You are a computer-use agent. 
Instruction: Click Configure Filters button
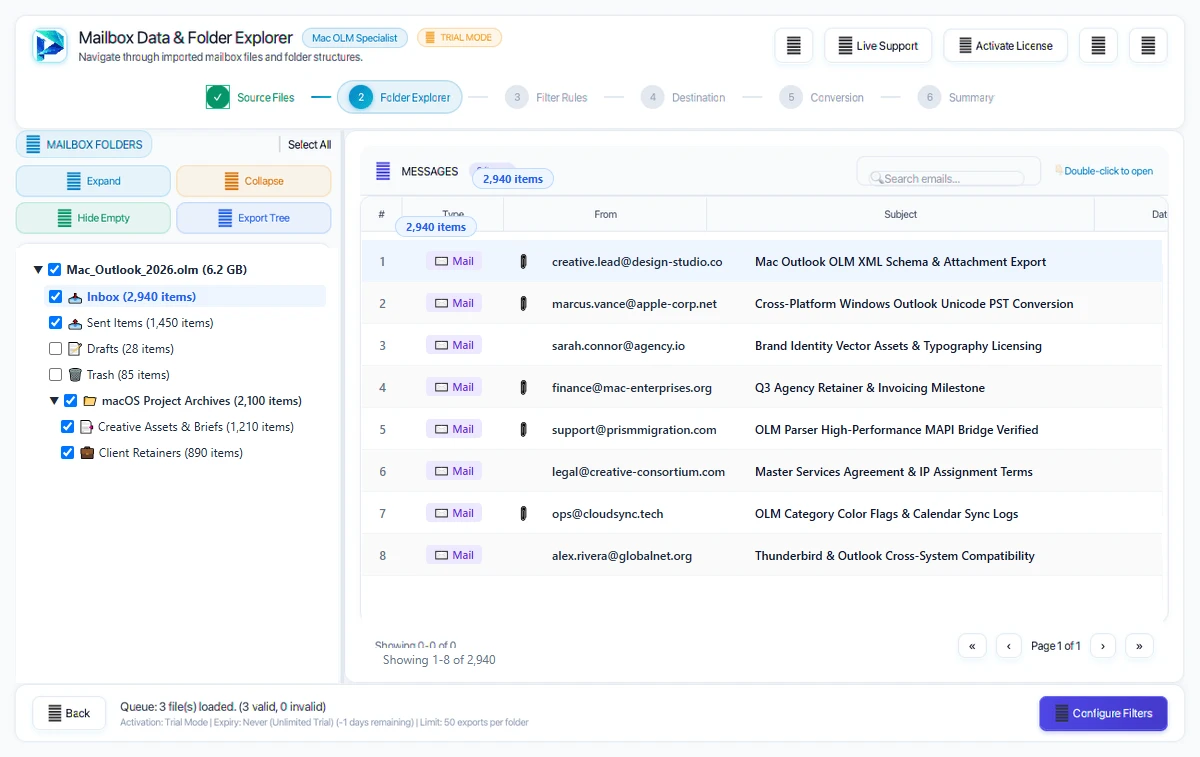[1103, 713]
